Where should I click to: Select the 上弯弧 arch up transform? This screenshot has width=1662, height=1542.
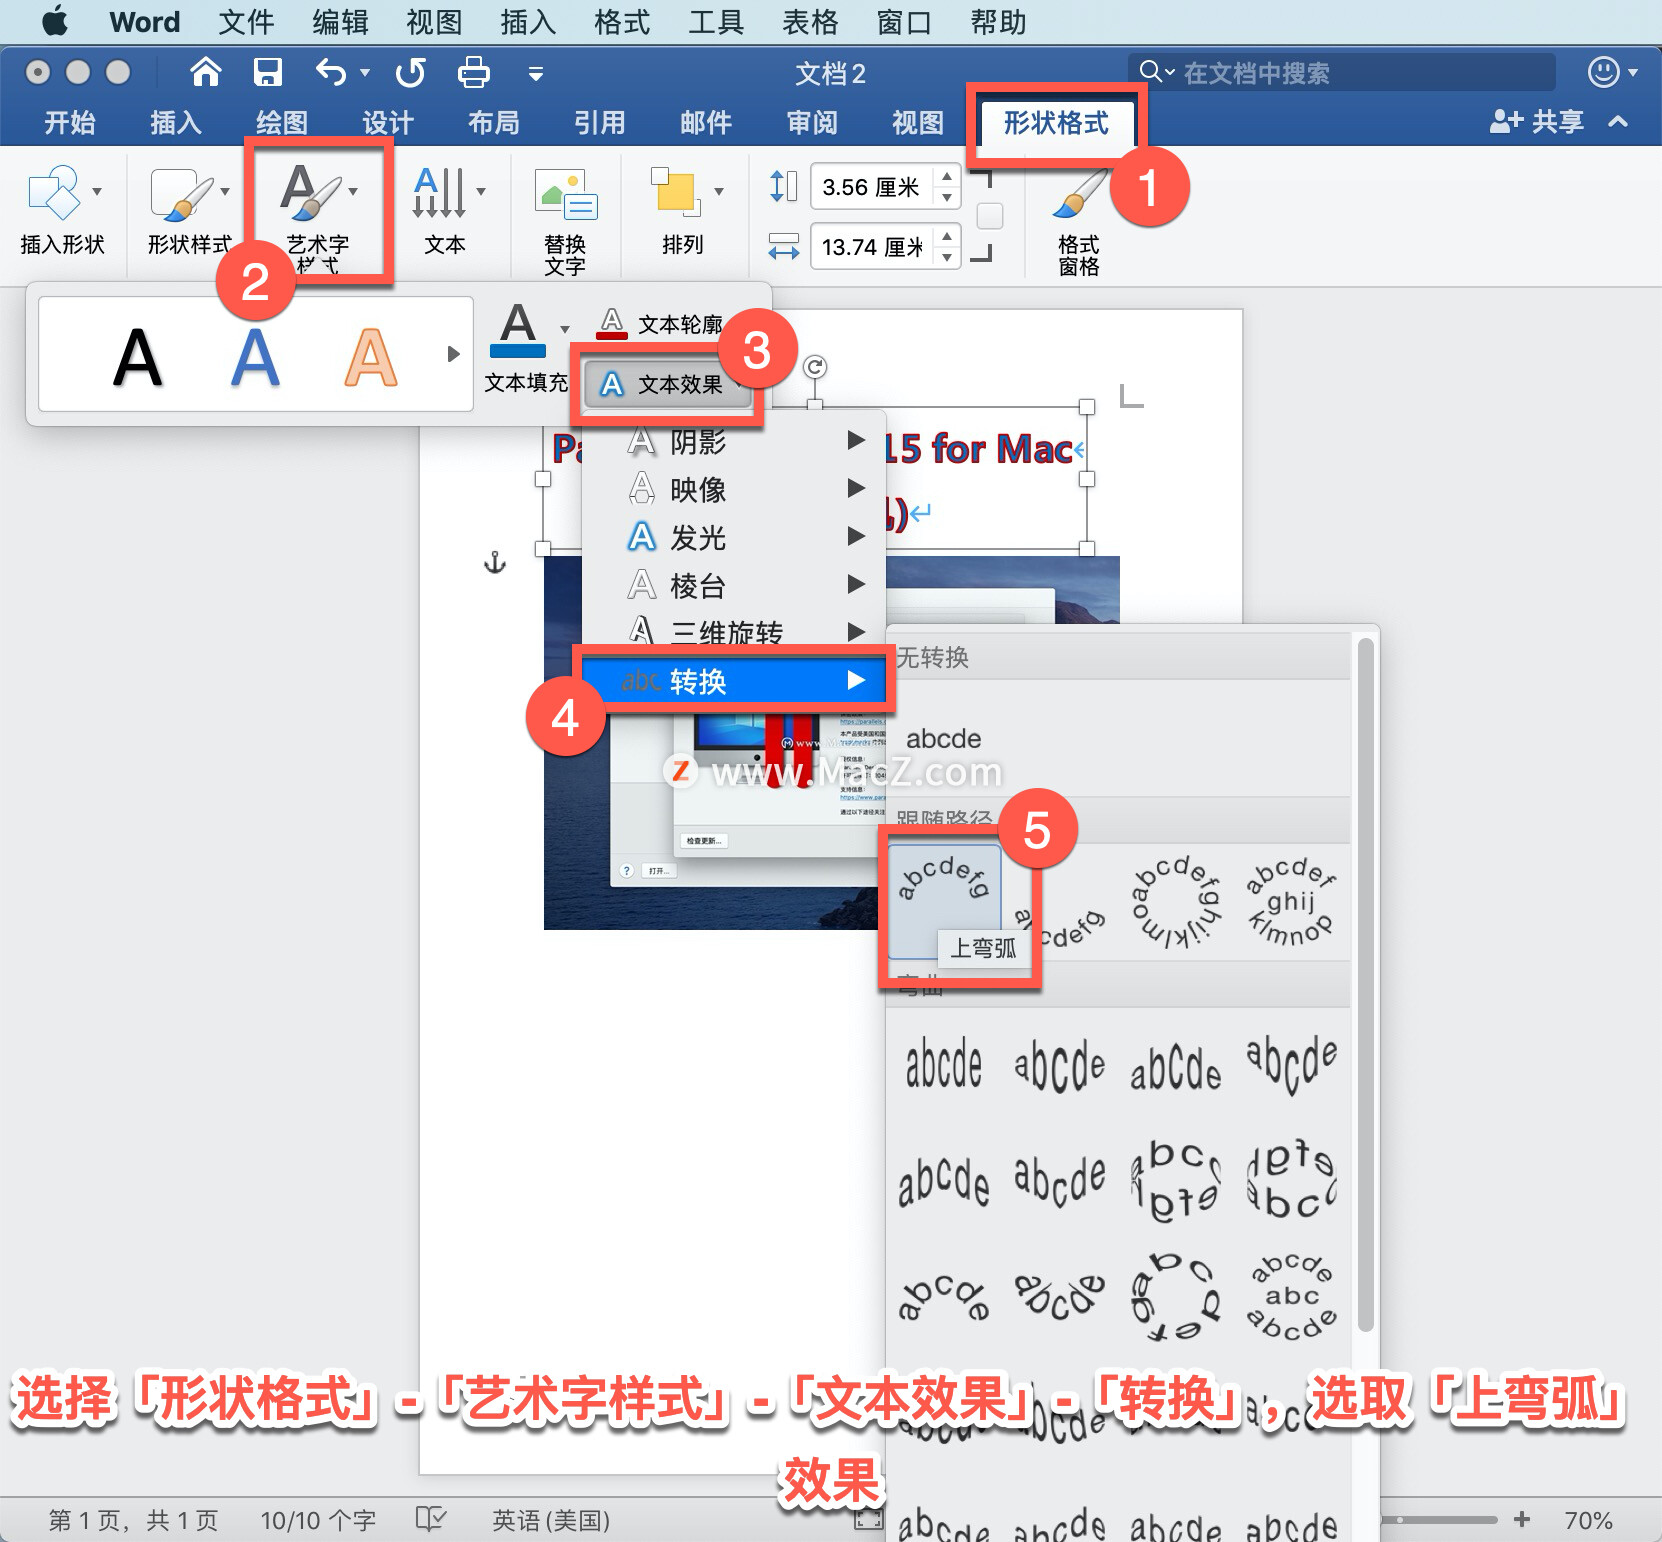(x=944, y=900)
